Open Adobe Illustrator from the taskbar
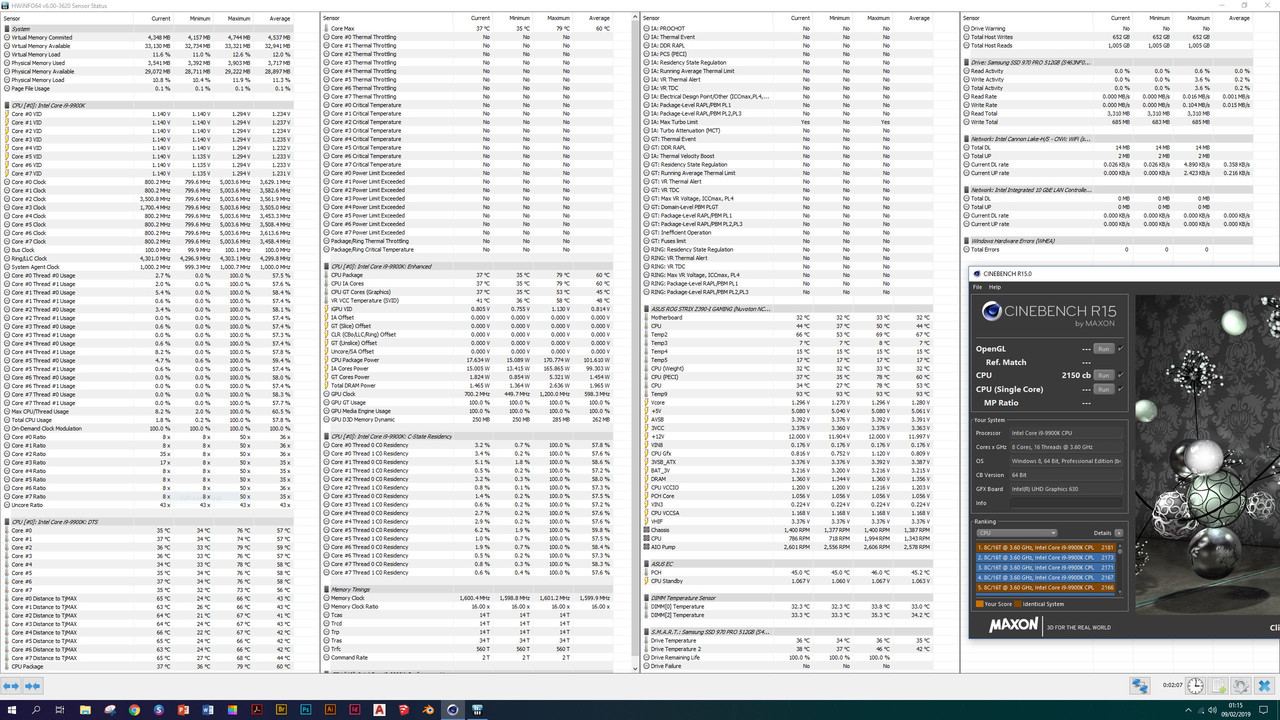 pos(330,710)
